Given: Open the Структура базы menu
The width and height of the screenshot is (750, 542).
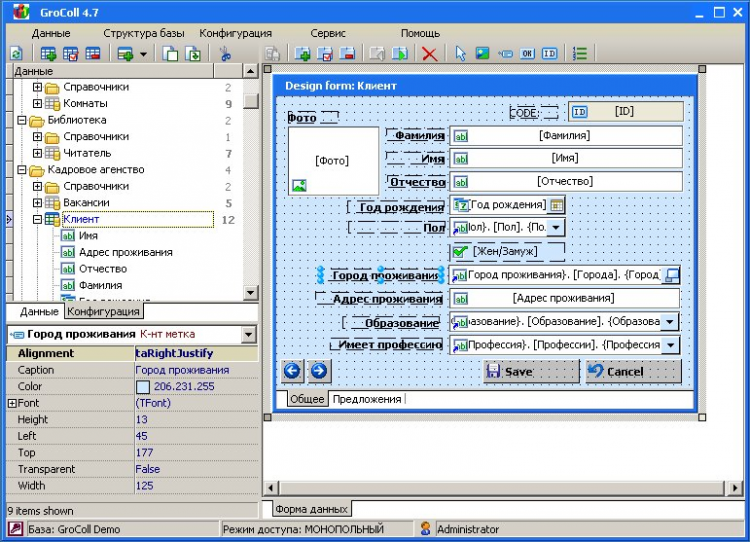Looking at the screenshot, I should coord(143,33).
